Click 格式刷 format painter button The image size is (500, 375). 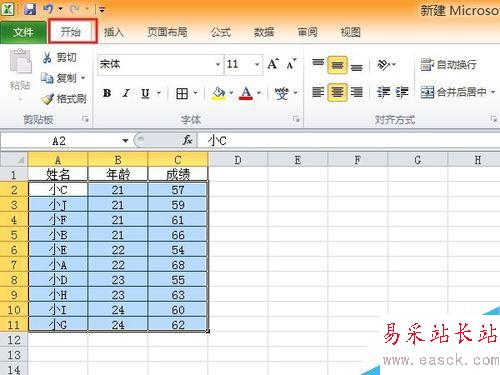click(64, 99)
